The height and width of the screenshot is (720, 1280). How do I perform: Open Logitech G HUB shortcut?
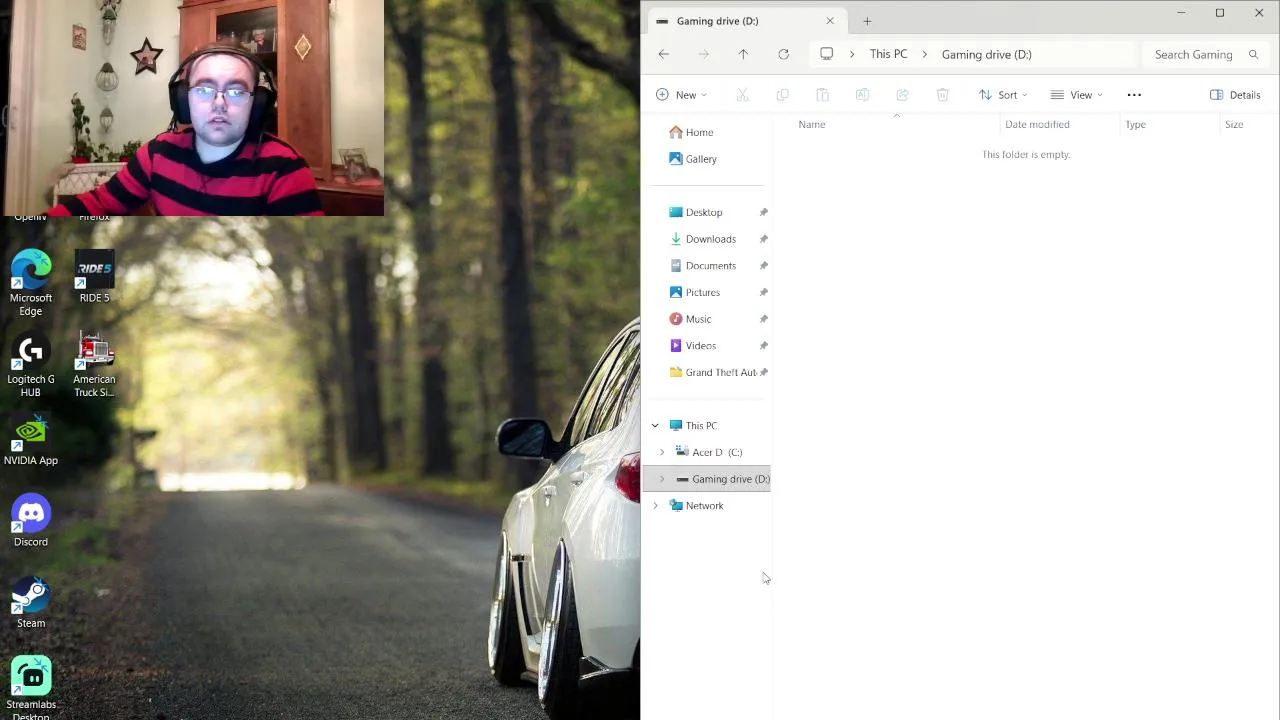31,365
